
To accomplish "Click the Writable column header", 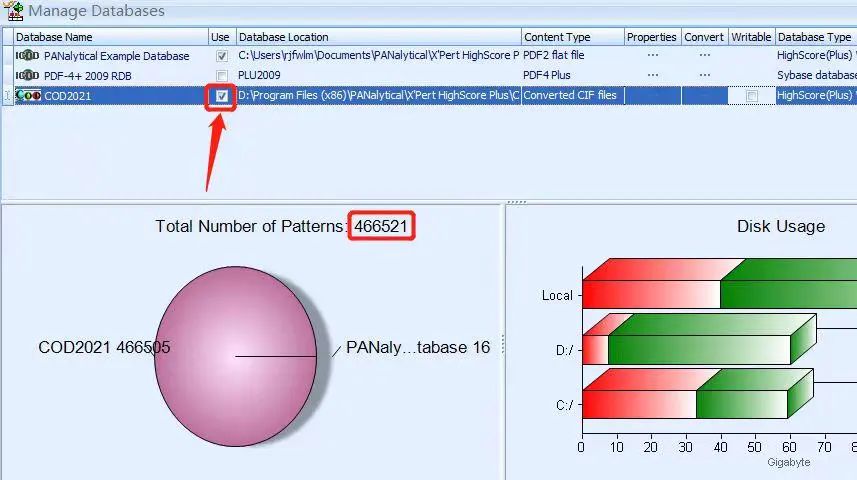I will coord(751,37).
